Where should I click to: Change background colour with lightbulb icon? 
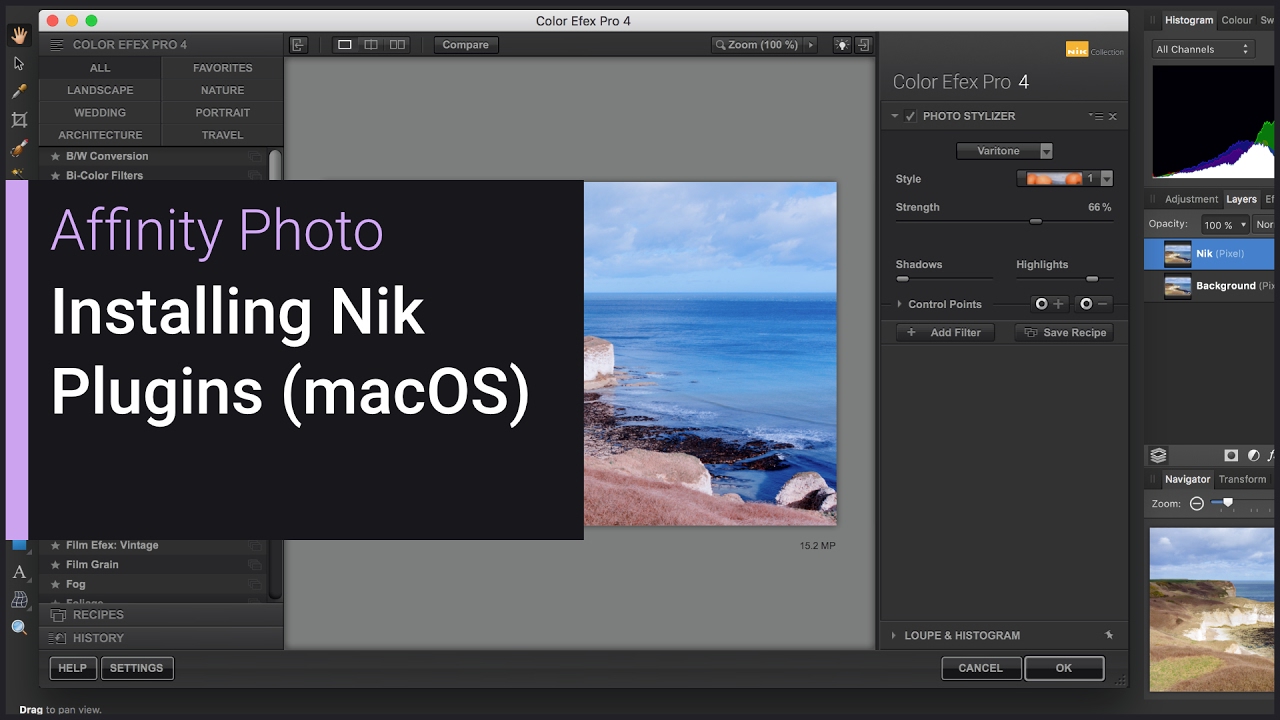[x=842, y=45]
